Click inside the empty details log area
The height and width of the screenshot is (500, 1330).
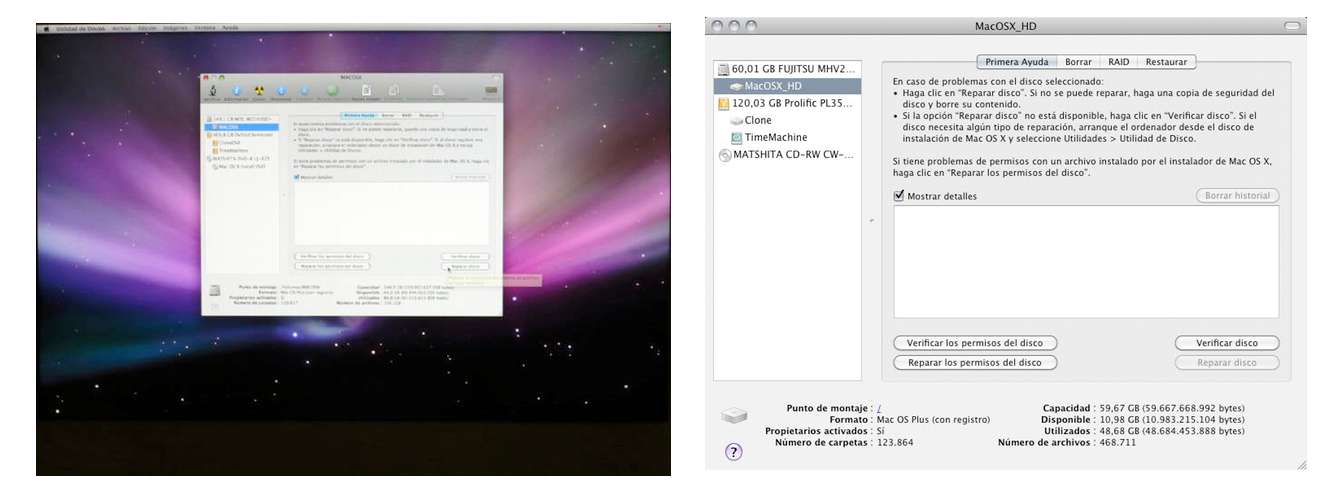pos(1086,262)
